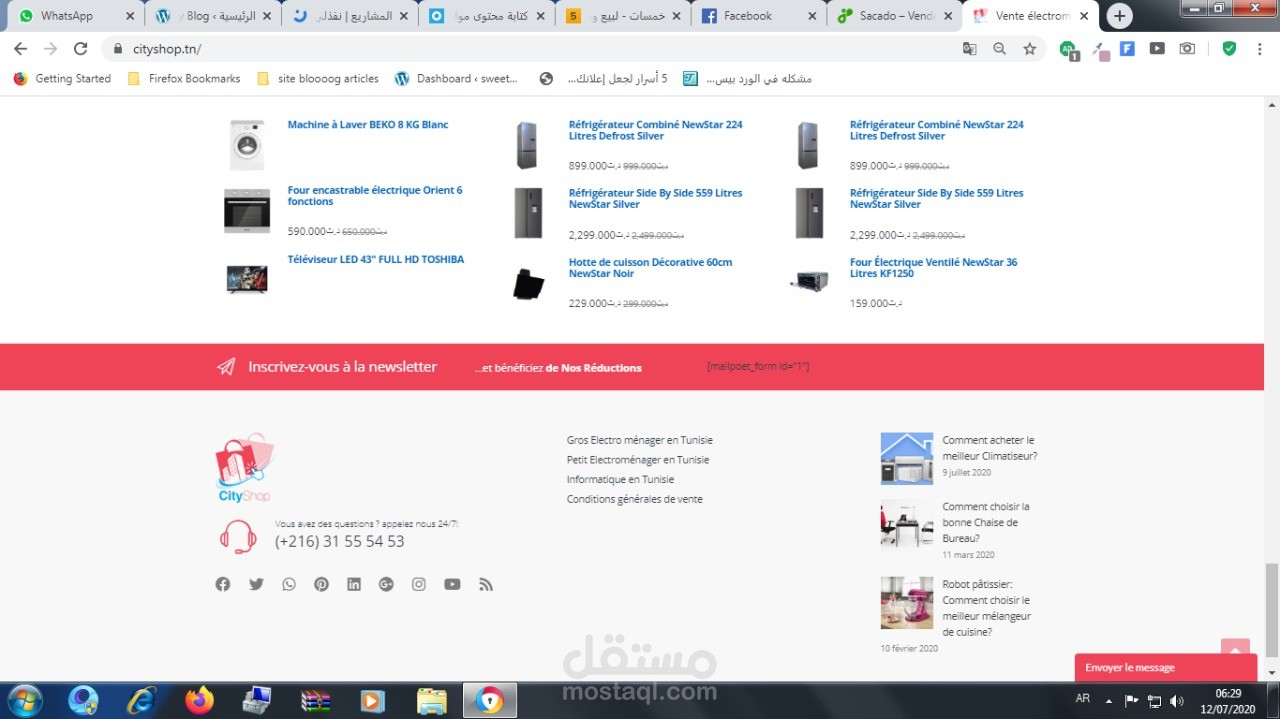Open the RSS feed footer icon
The width and height of the screenshot is (1280, 719).
click(486, 584)
